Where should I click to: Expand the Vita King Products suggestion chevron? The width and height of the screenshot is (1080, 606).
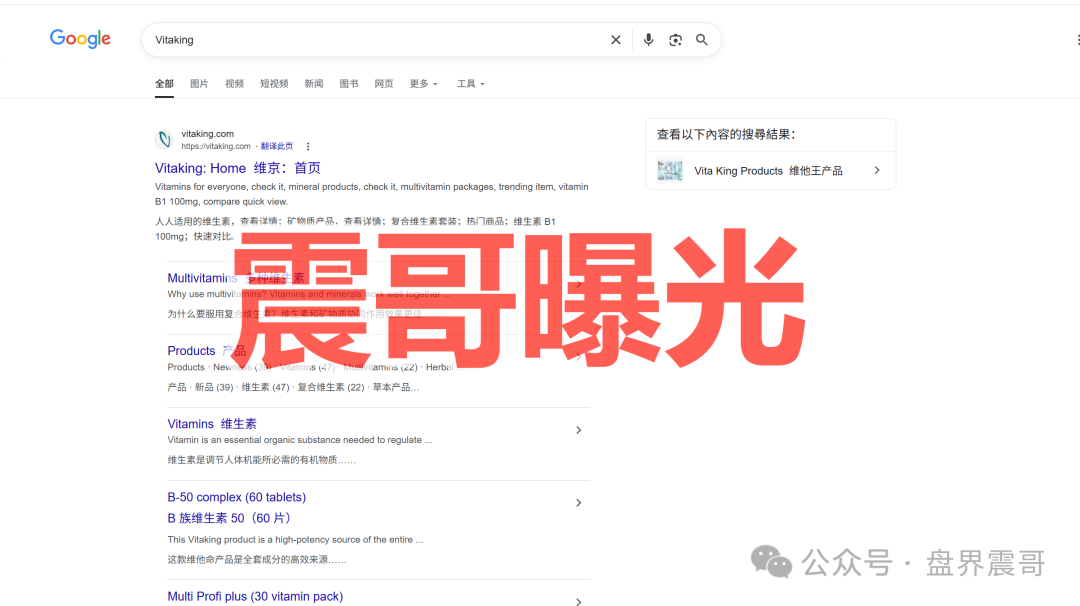click(877, 170)
